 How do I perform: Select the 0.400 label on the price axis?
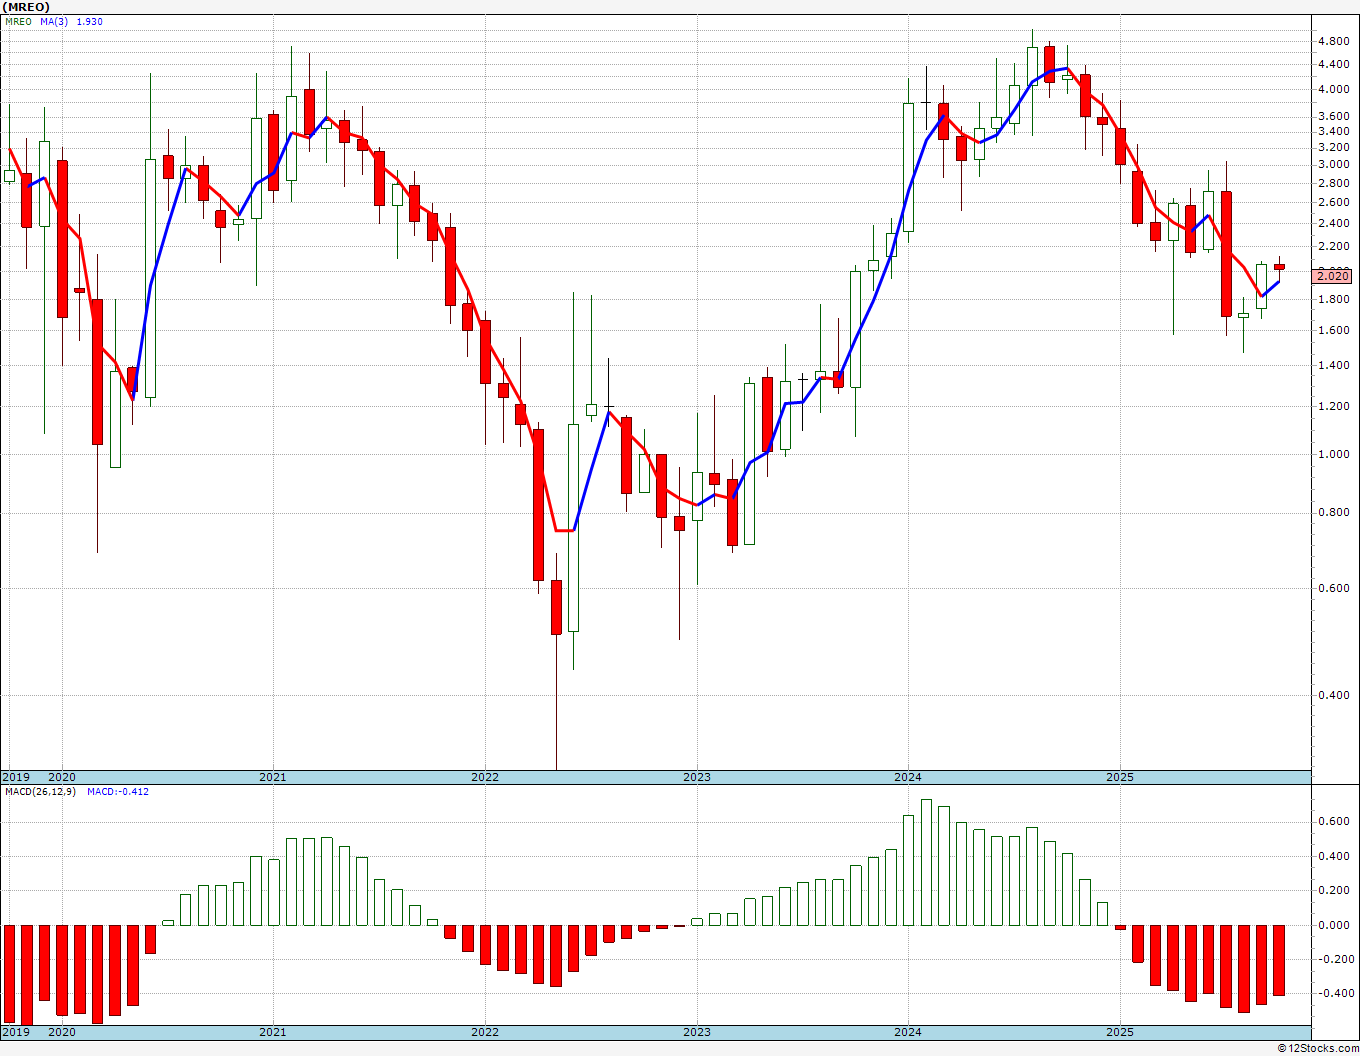(1333, 696)
